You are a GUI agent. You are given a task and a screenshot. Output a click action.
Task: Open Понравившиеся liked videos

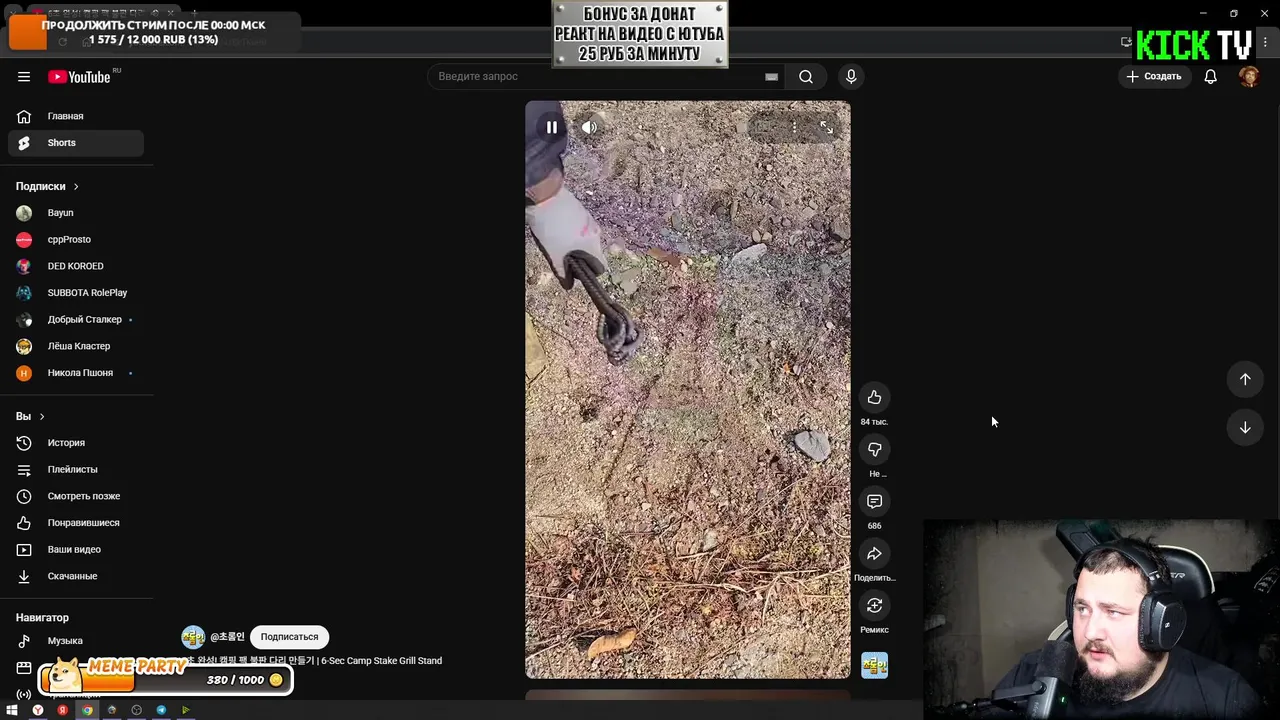click(x=76, y=523)
